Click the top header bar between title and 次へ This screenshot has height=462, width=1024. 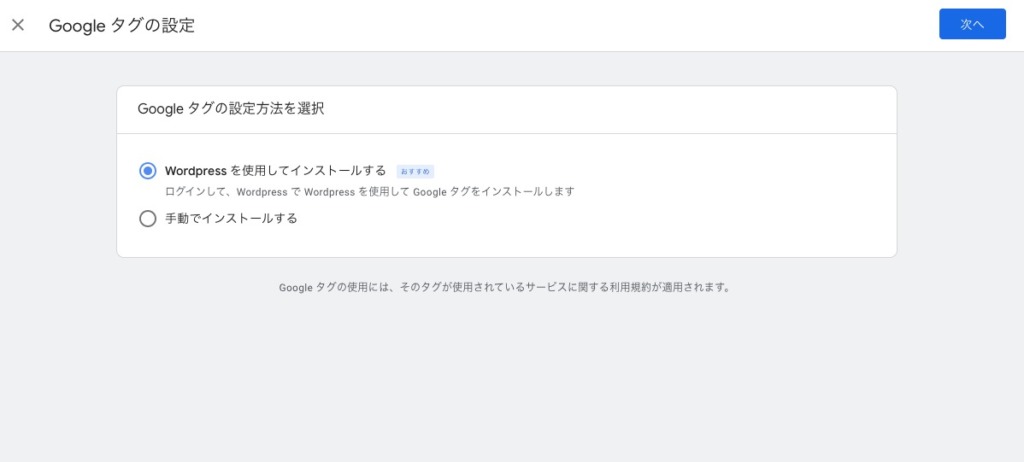[x=567, y=25]
